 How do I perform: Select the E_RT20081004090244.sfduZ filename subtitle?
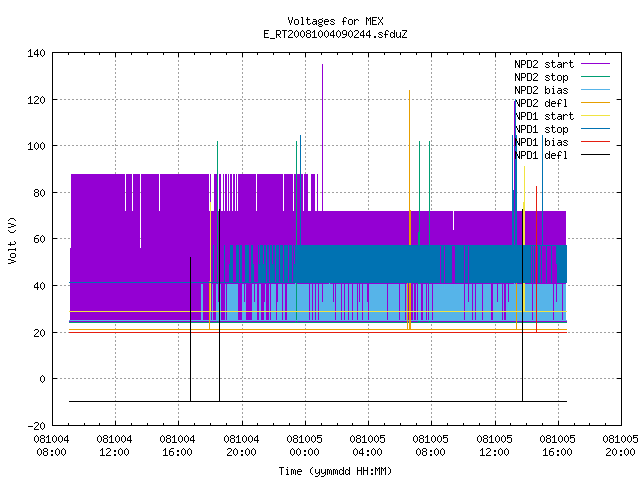coord(335,34)
